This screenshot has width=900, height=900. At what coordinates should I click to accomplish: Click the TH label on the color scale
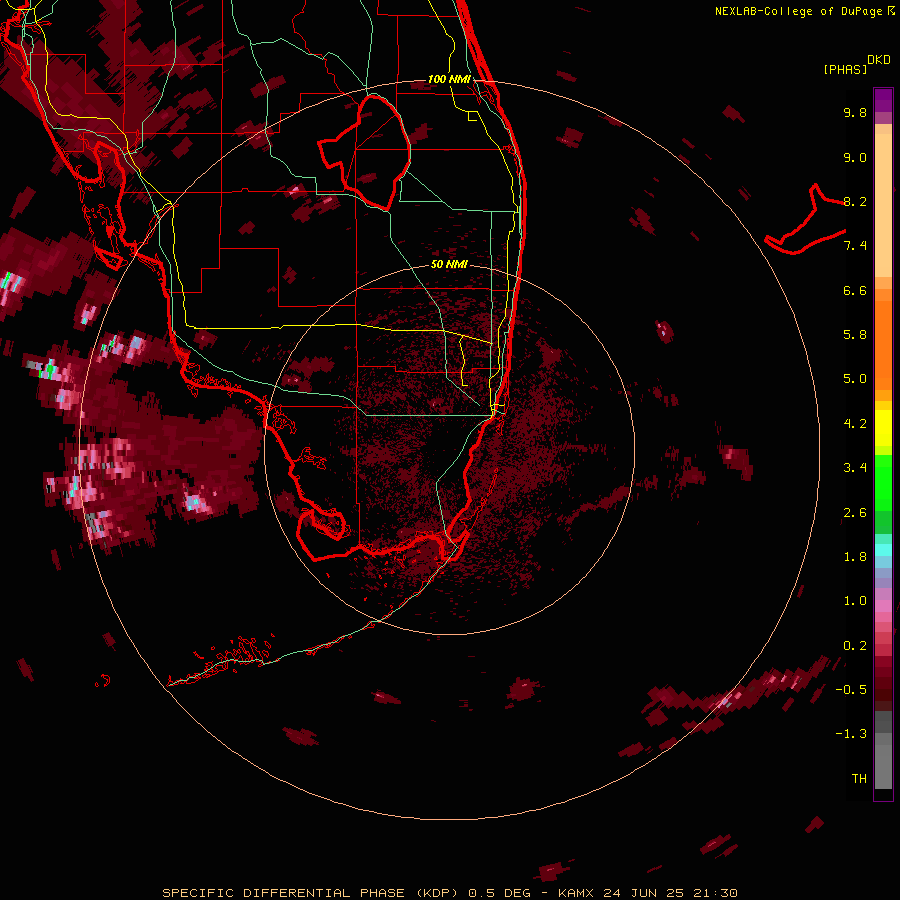[x=859, y=779]
